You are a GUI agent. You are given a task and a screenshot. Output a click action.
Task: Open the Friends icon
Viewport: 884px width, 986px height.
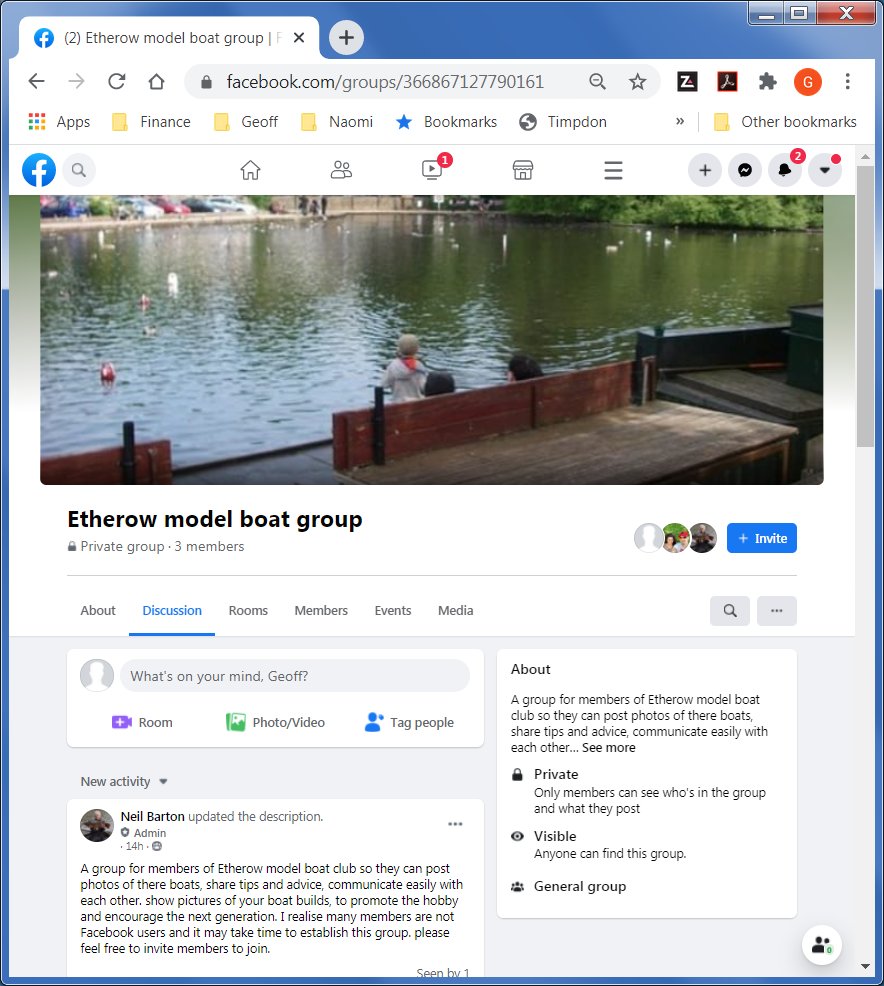tap(341, 170)
